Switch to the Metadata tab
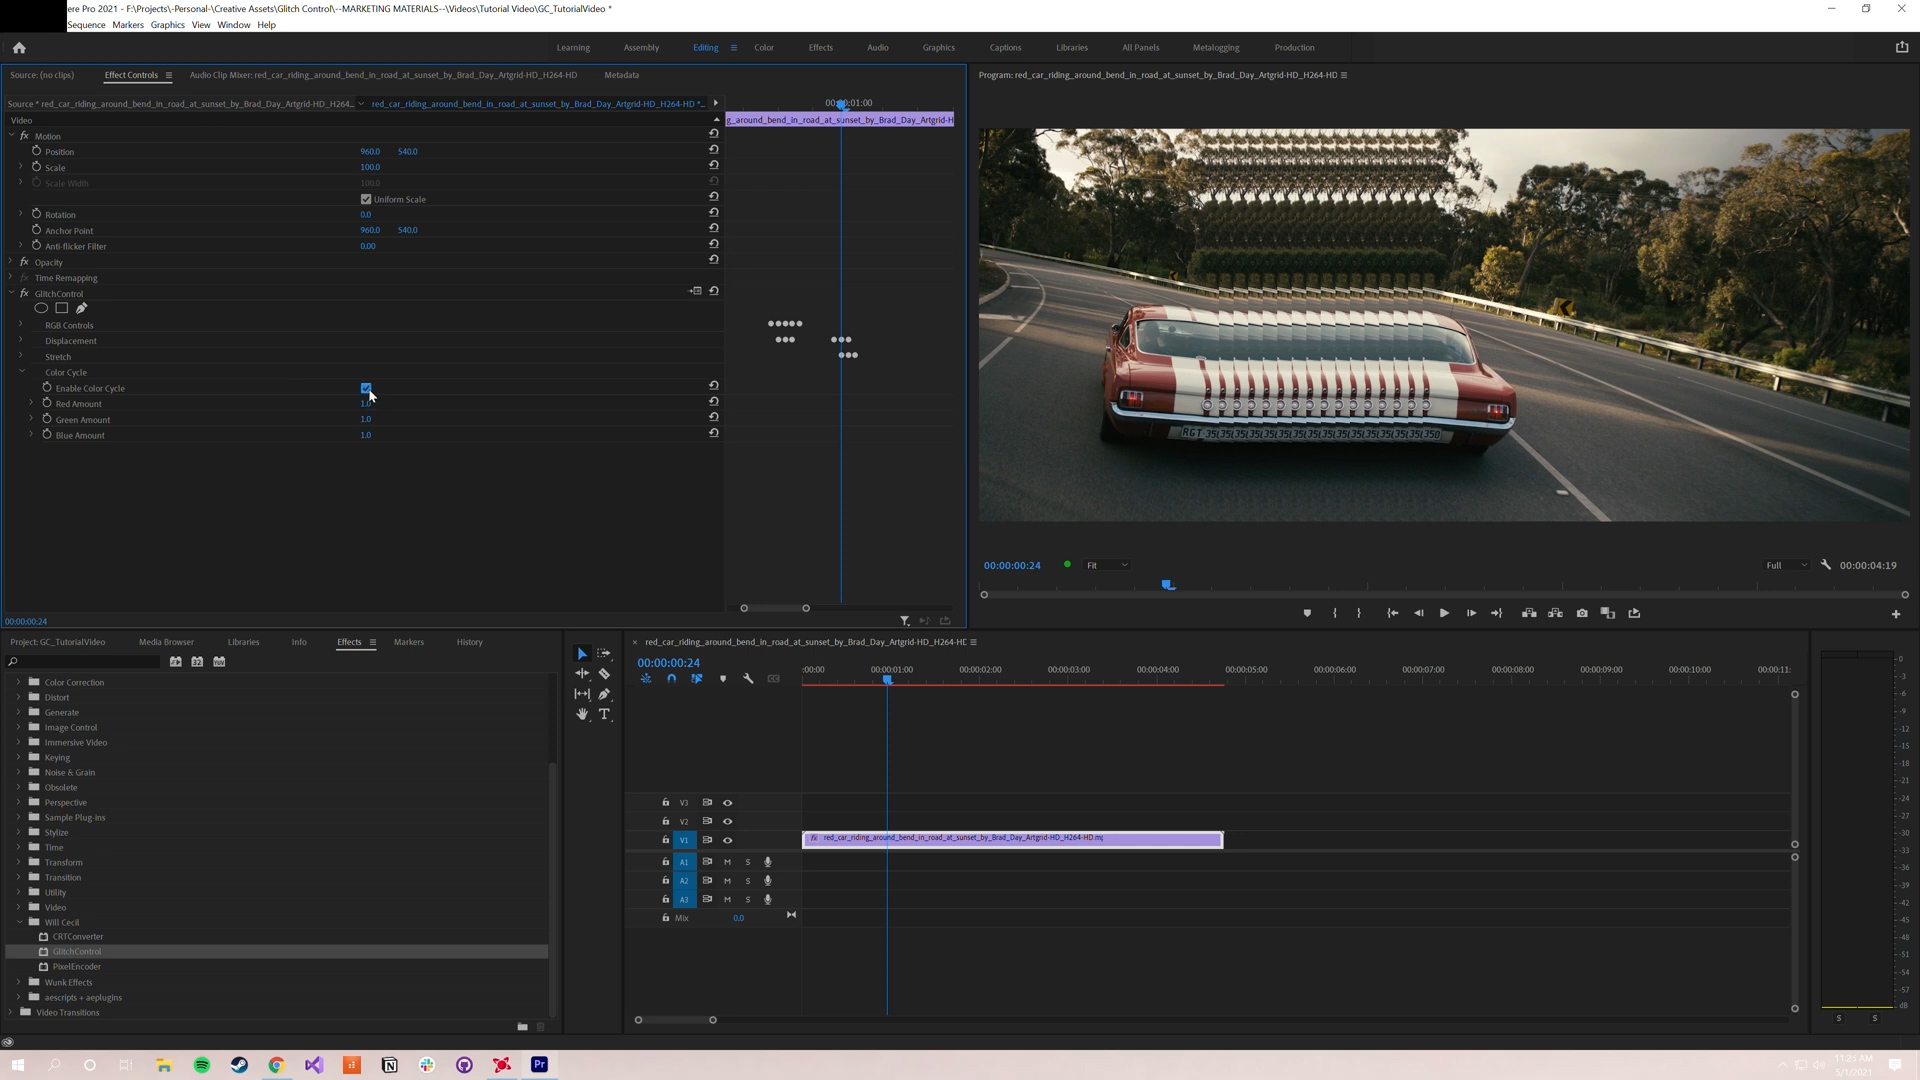Viewport: 1920px width, 1080px height. click(622, 75)
